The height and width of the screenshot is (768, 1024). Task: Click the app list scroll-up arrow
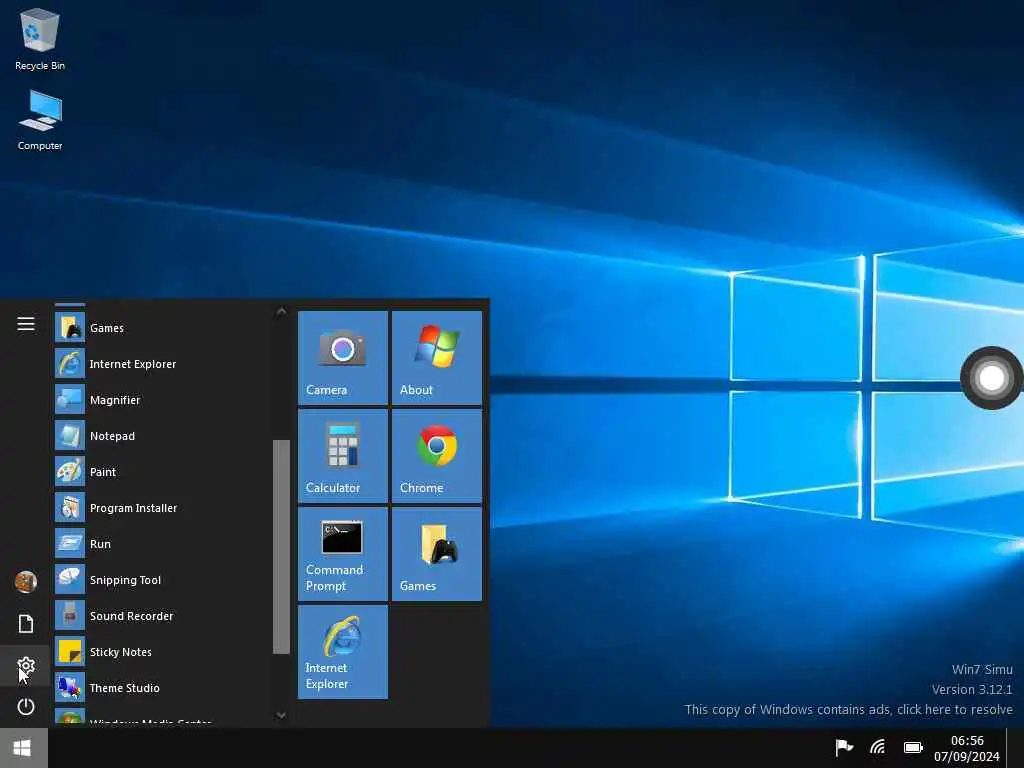pos(281,312)
